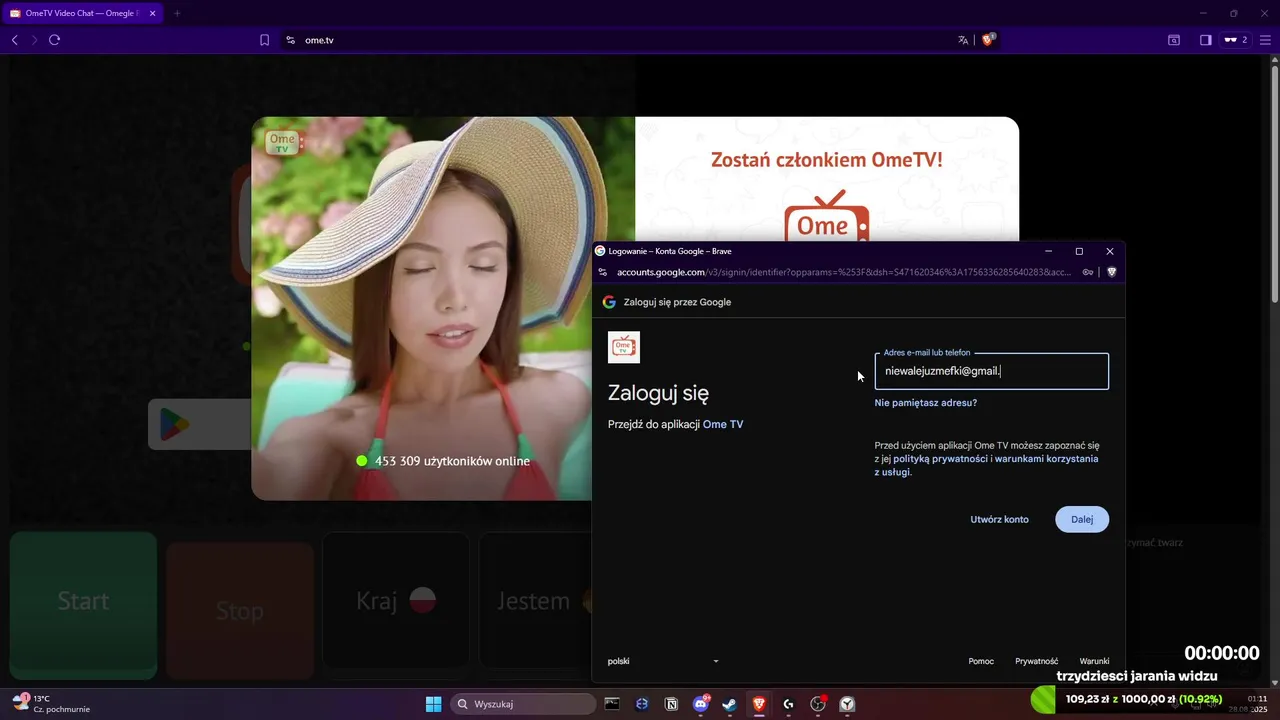Click the 453 309 użytkowników online text
1280x720 pixels.
pyautogui.click(x=452, y=461)
